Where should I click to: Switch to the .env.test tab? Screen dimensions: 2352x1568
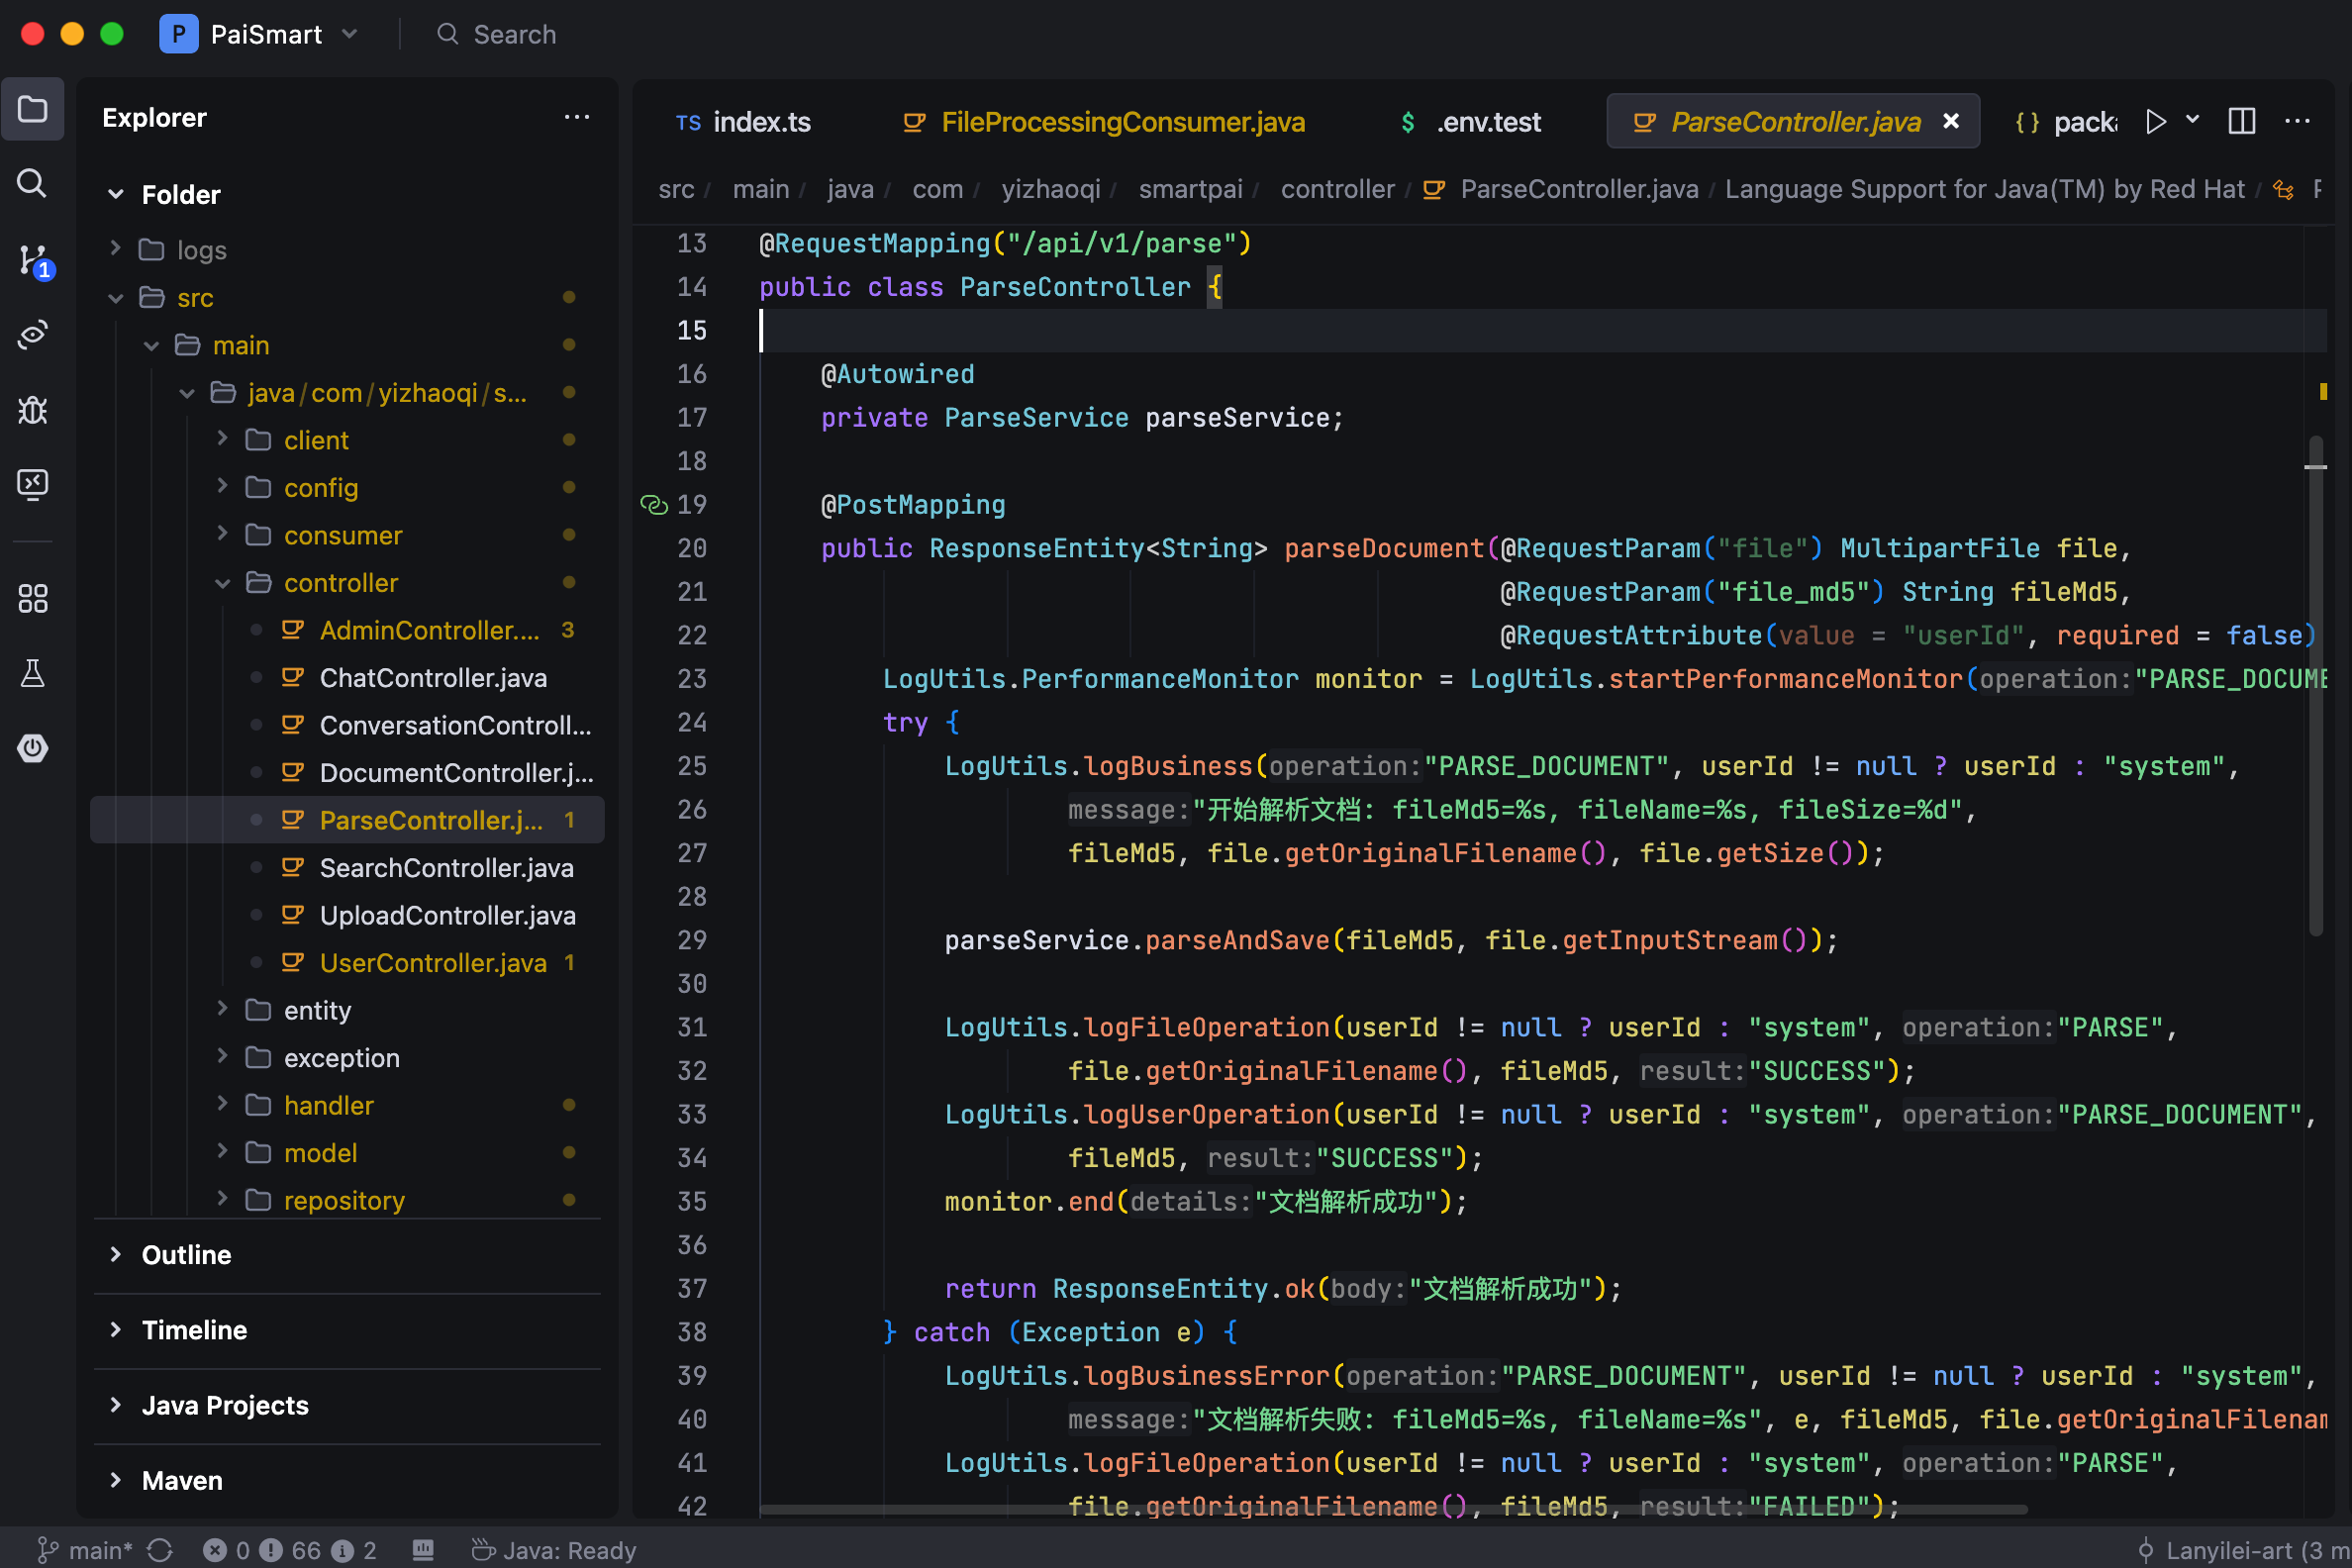[x=1487, y=122]
